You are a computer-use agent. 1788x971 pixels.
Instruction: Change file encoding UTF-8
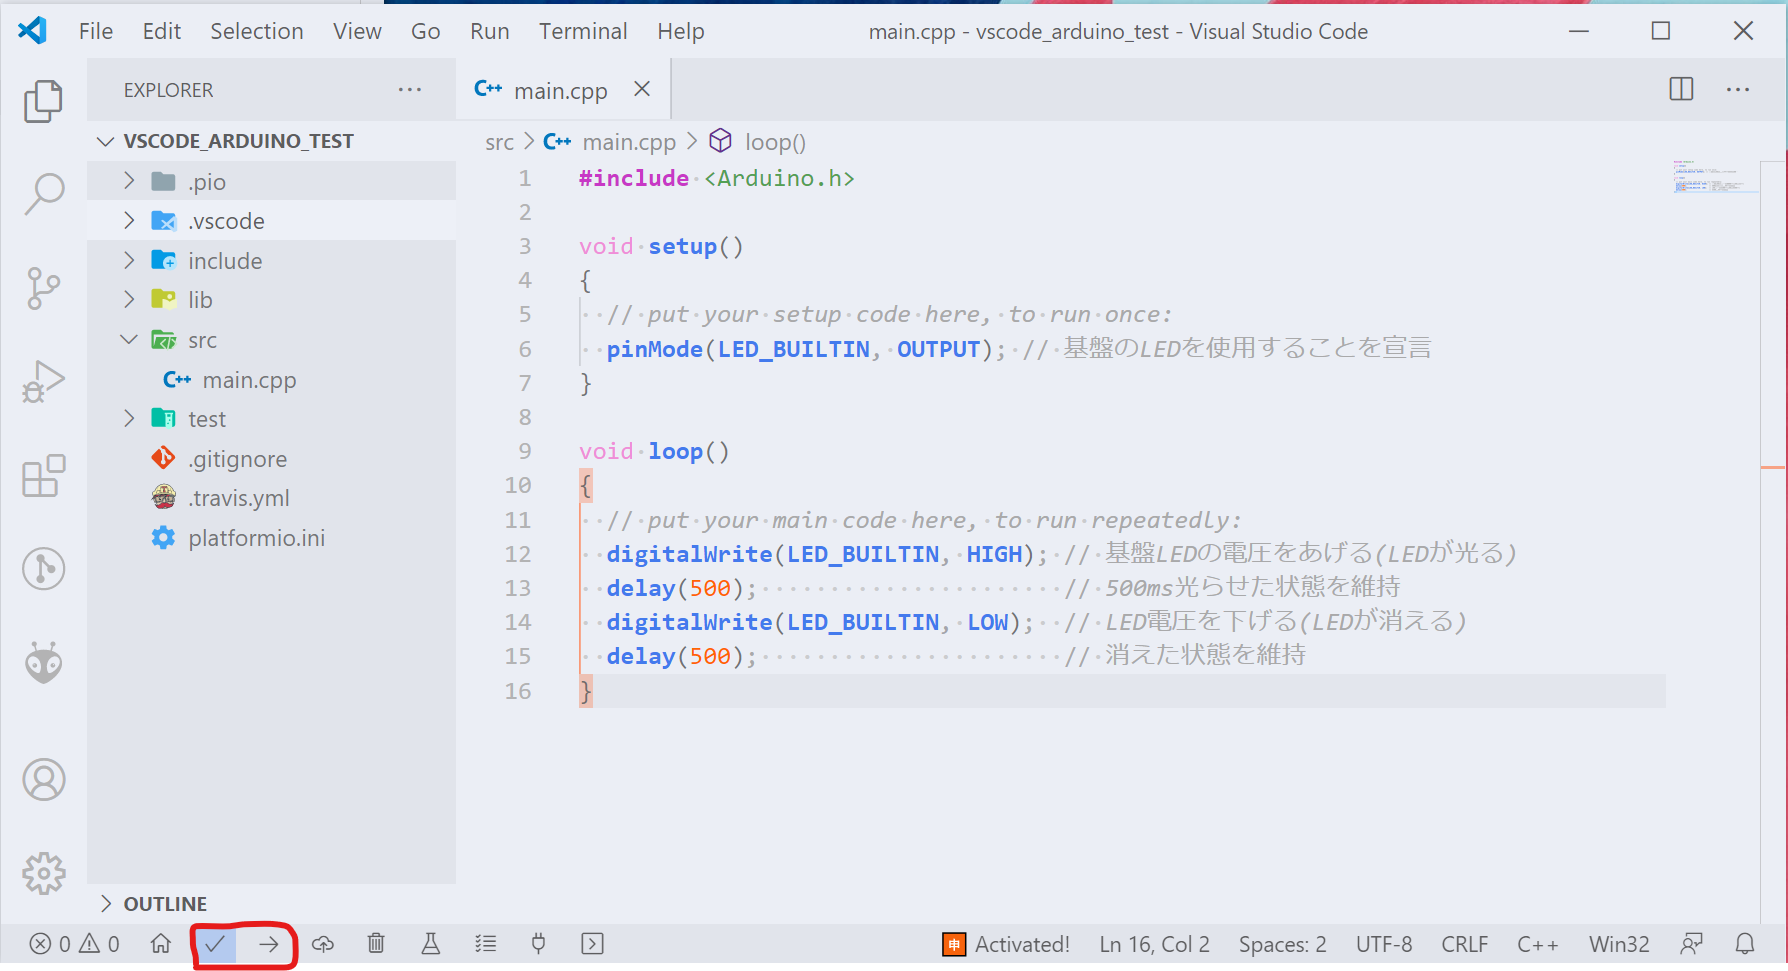1384,944
